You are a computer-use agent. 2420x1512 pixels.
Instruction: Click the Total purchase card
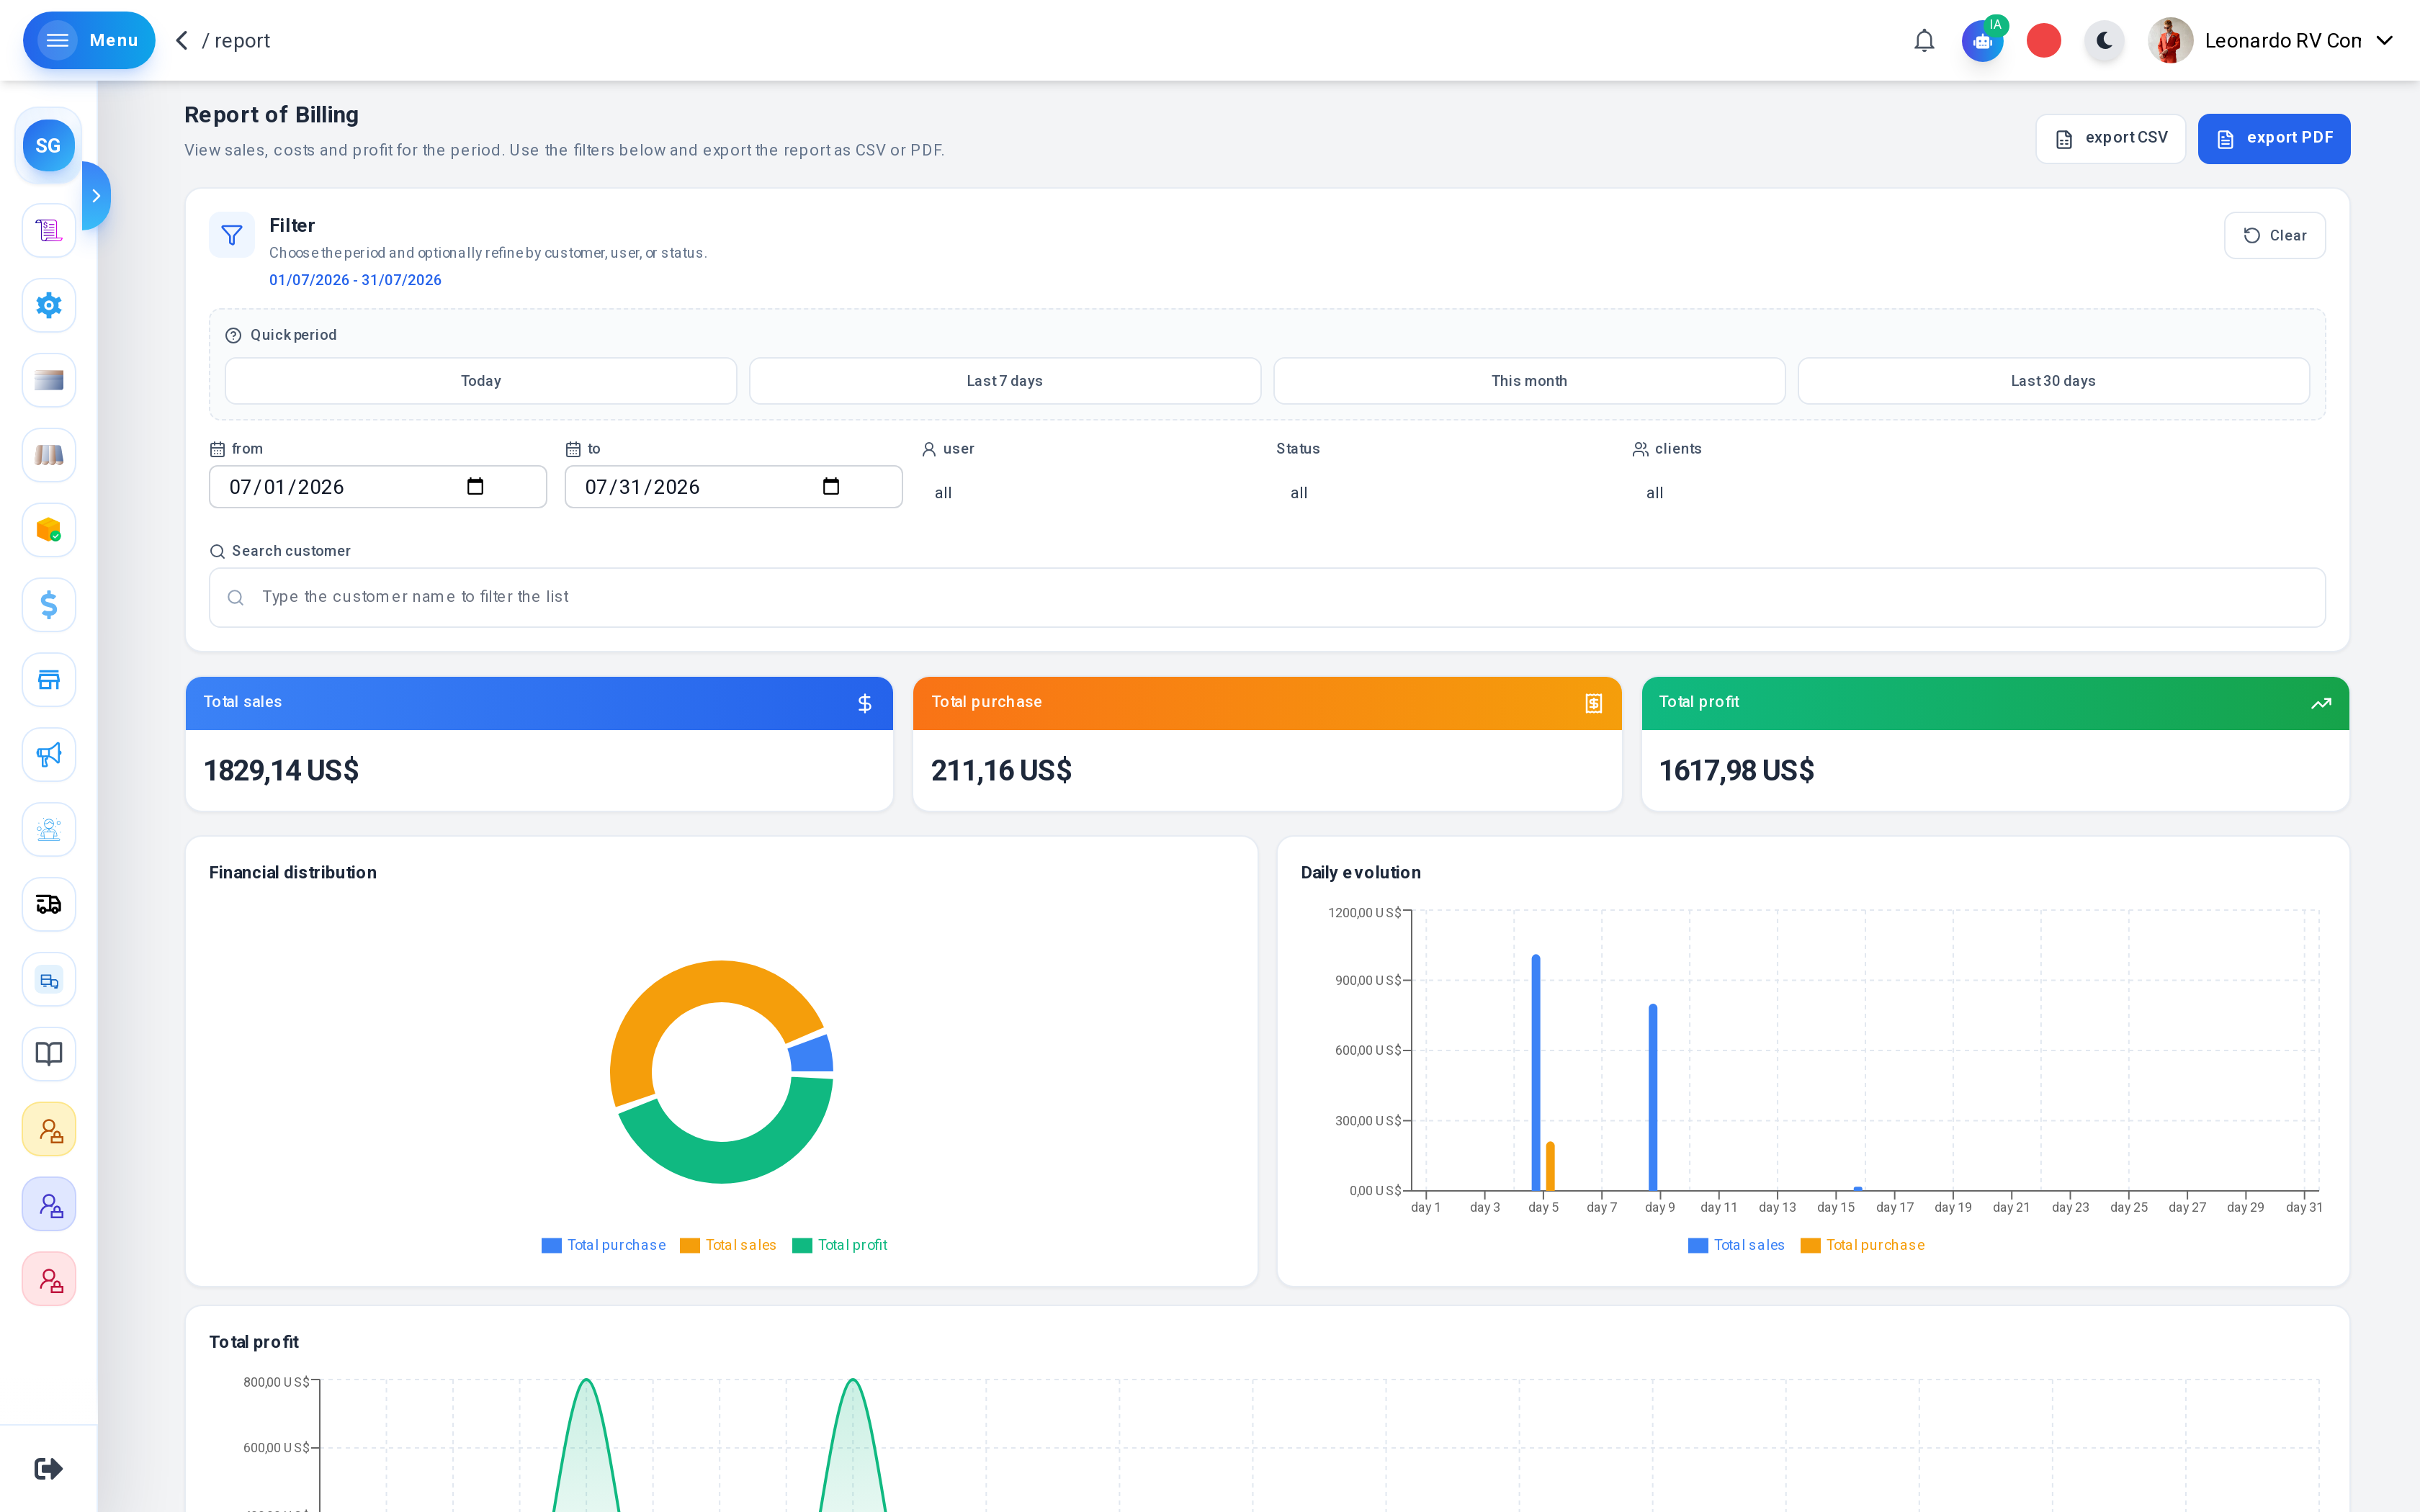(x=1267, y=743)
